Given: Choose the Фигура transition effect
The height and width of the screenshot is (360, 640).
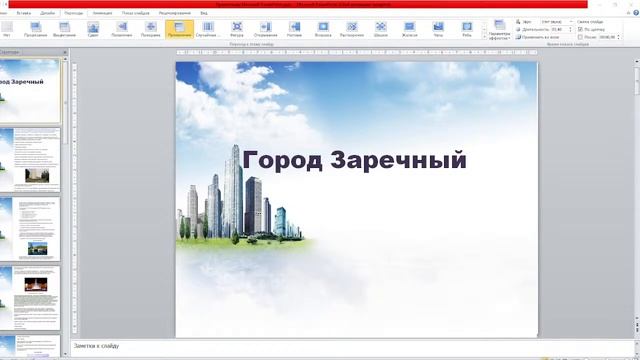Looking at the screenshot, I should point(237,29).
